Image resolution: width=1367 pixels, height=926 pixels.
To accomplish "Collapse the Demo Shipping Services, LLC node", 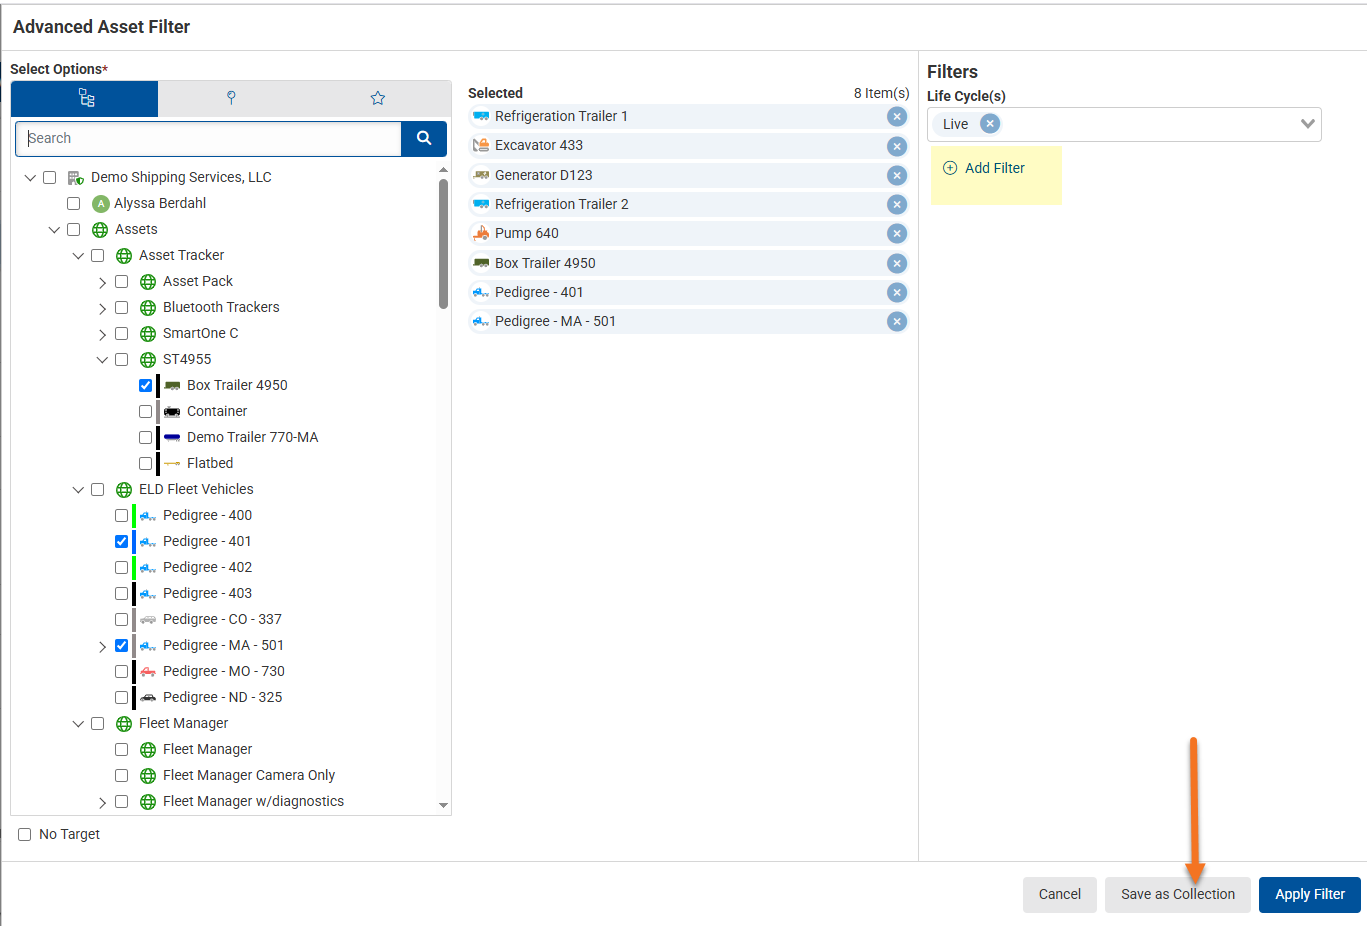I will (x=30, y=178).
